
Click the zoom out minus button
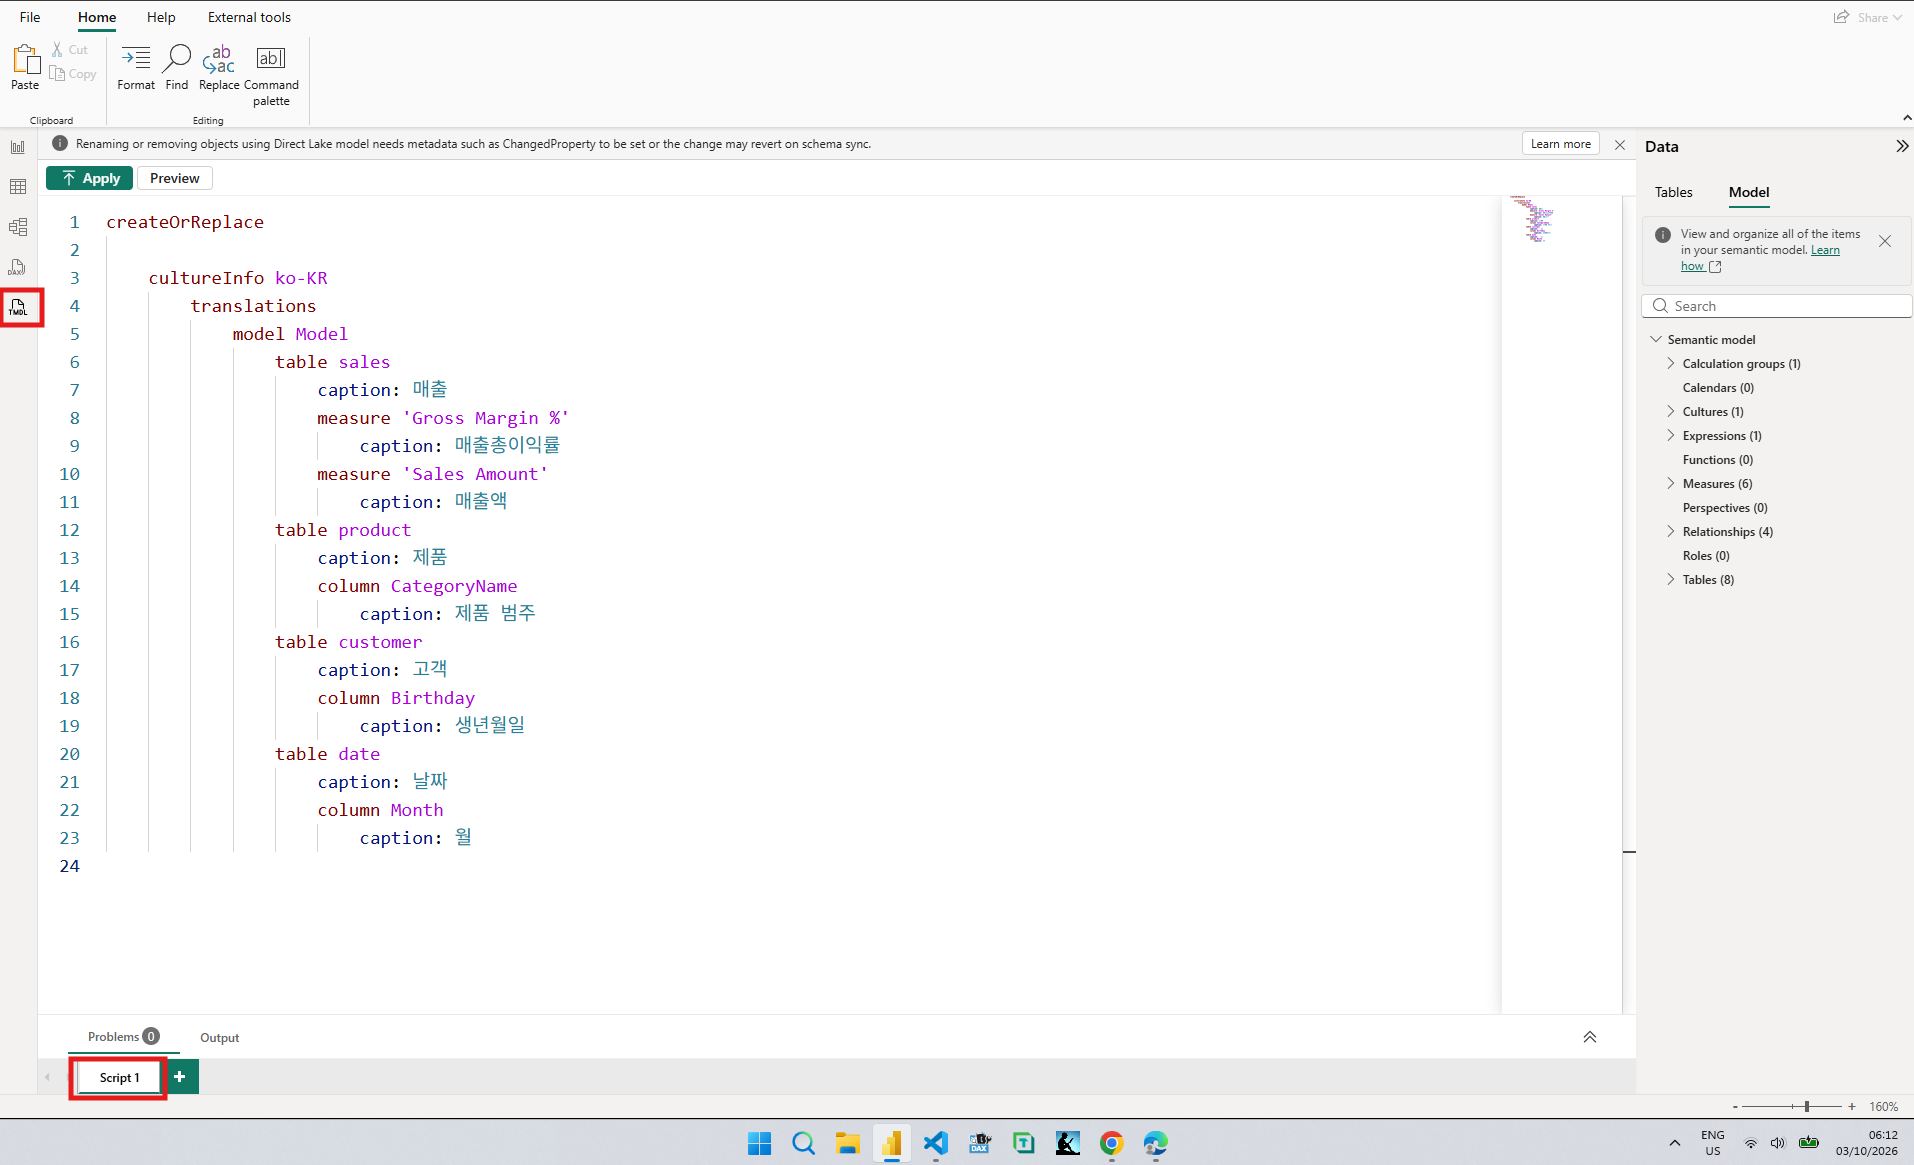1735,1107
